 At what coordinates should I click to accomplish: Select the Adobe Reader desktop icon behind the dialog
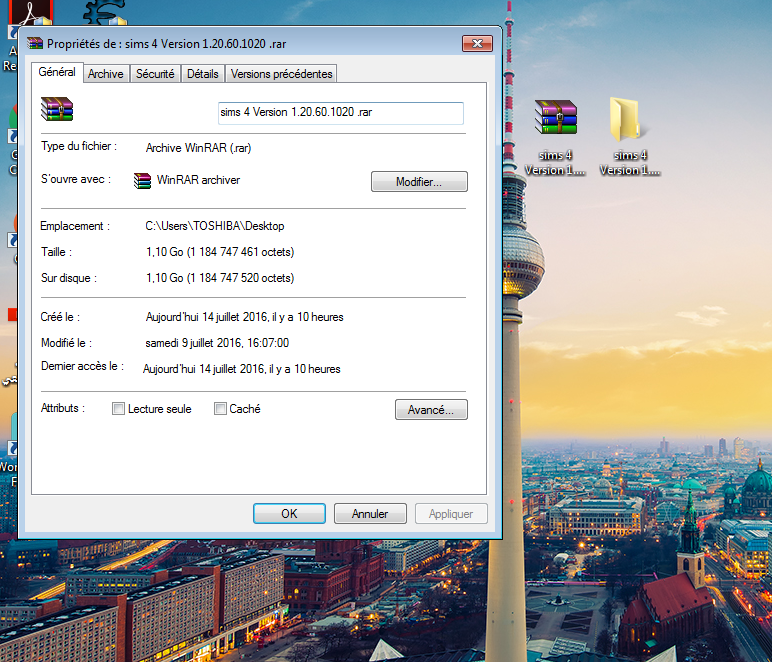pos(32,12)
